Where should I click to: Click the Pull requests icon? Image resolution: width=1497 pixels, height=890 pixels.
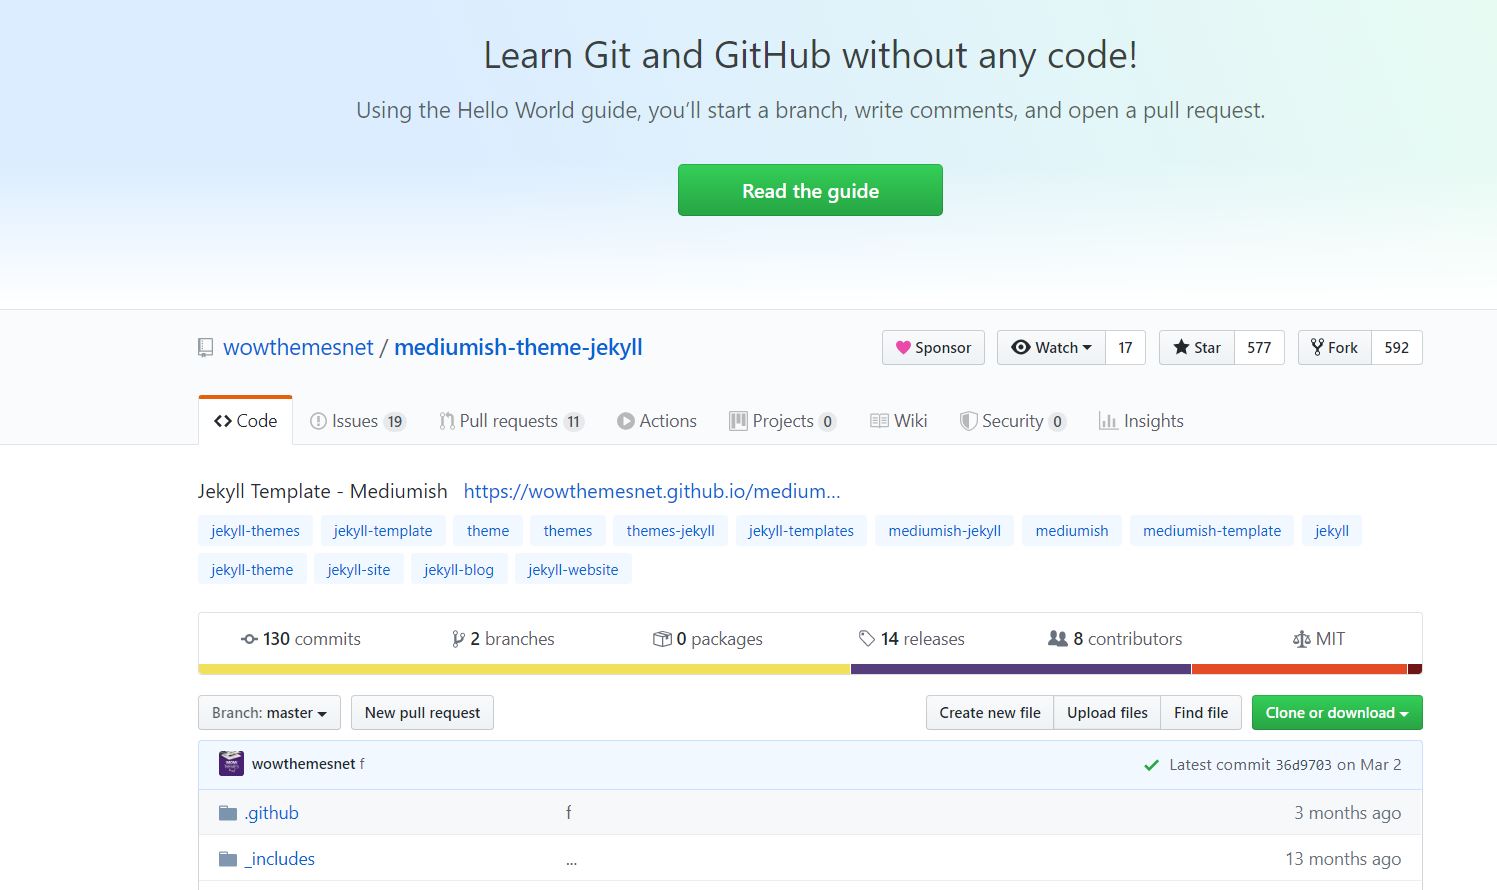point(447,421)
